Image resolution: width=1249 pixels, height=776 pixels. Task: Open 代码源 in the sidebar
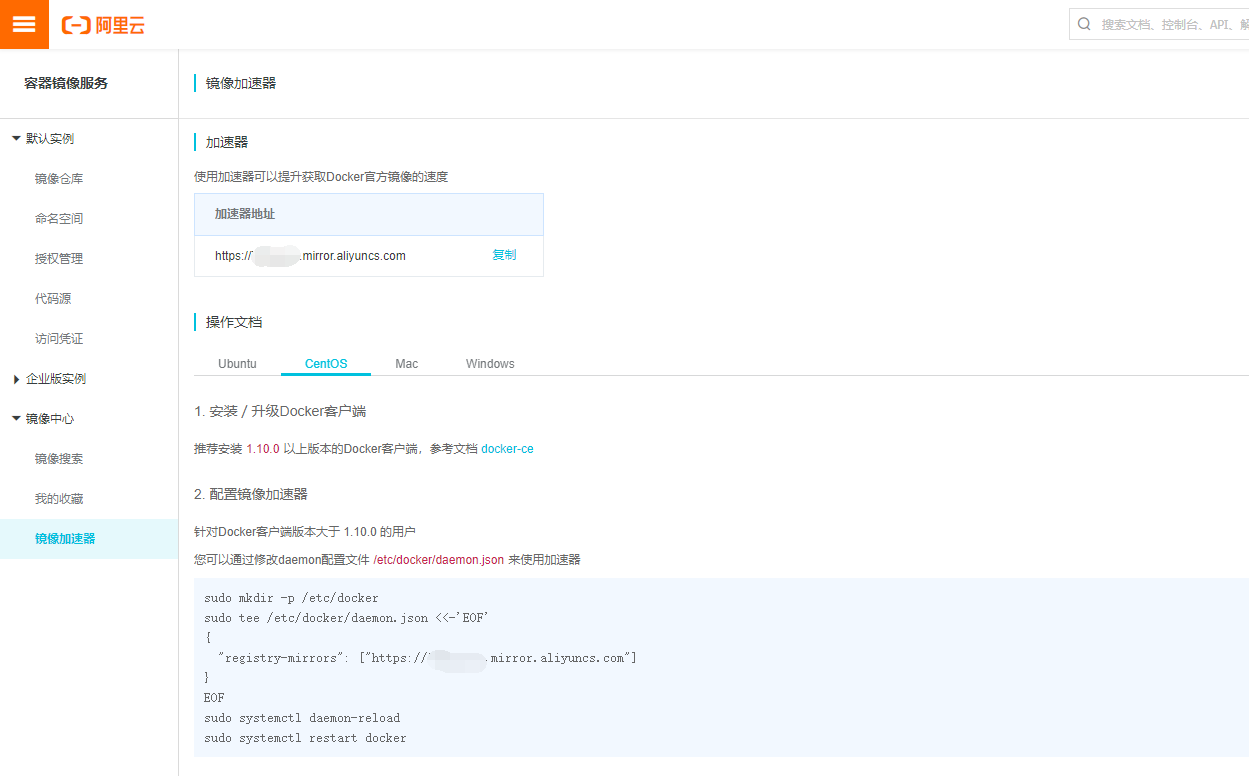(x=53, y=299)
